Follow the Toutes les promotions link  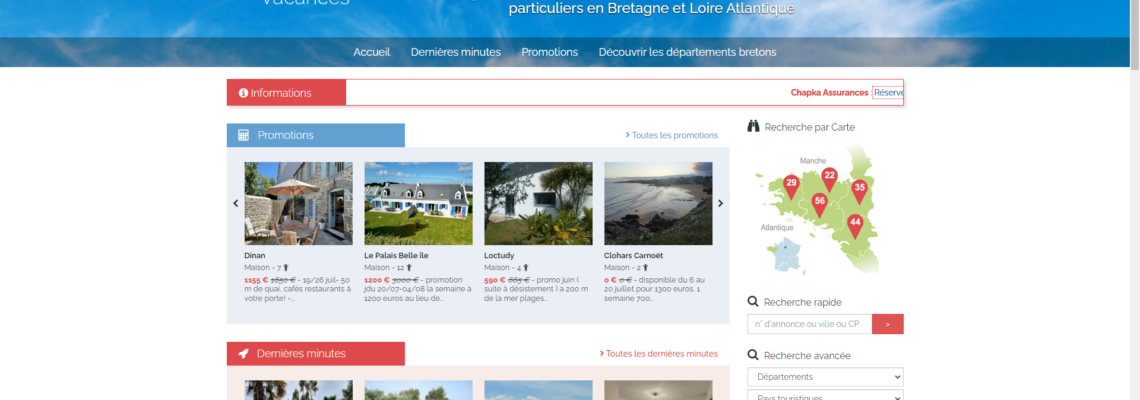pyautogui.click(x=672, y=135)
